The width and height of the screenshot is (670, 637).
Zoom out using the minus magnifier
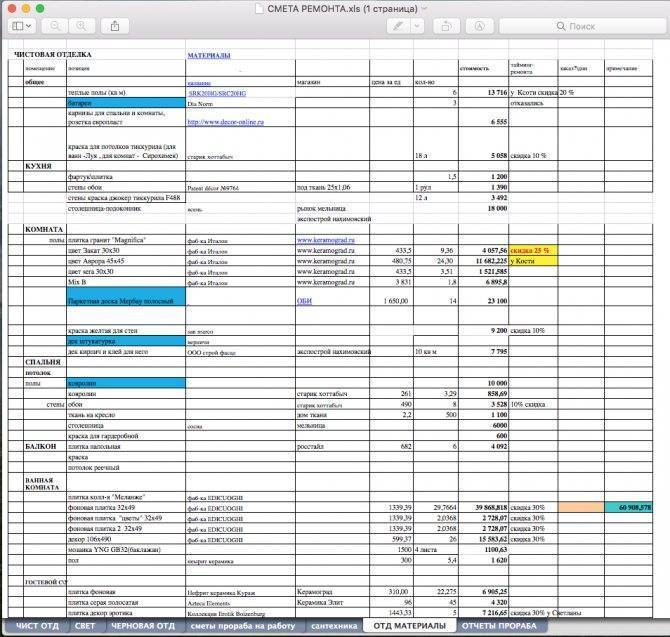coord(55,26)
